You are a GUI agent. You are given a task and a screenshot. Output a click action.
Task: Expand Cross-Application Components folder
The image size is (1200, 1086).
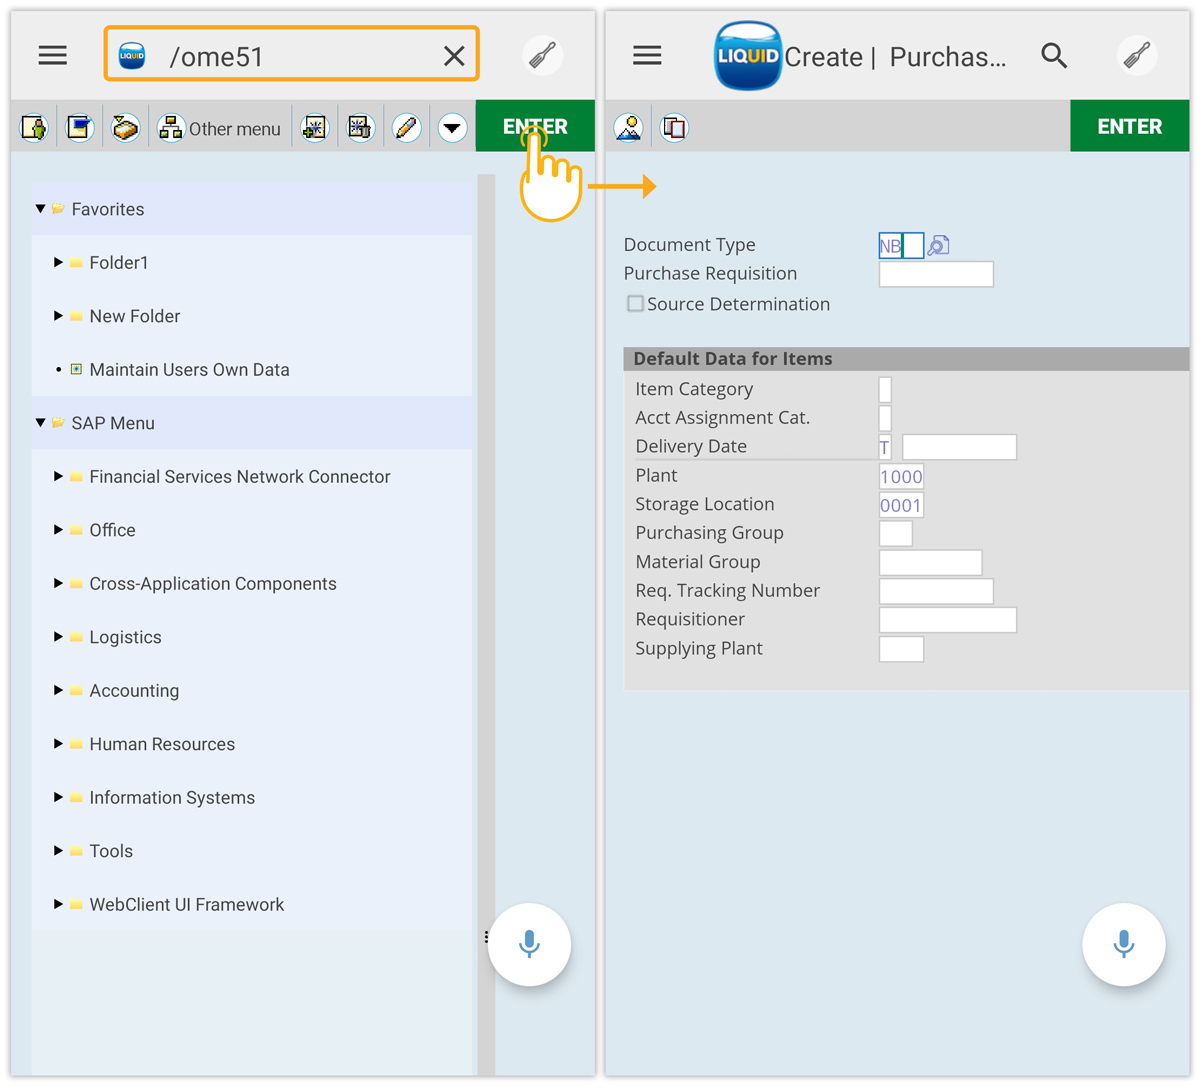[x=58, y=583]
